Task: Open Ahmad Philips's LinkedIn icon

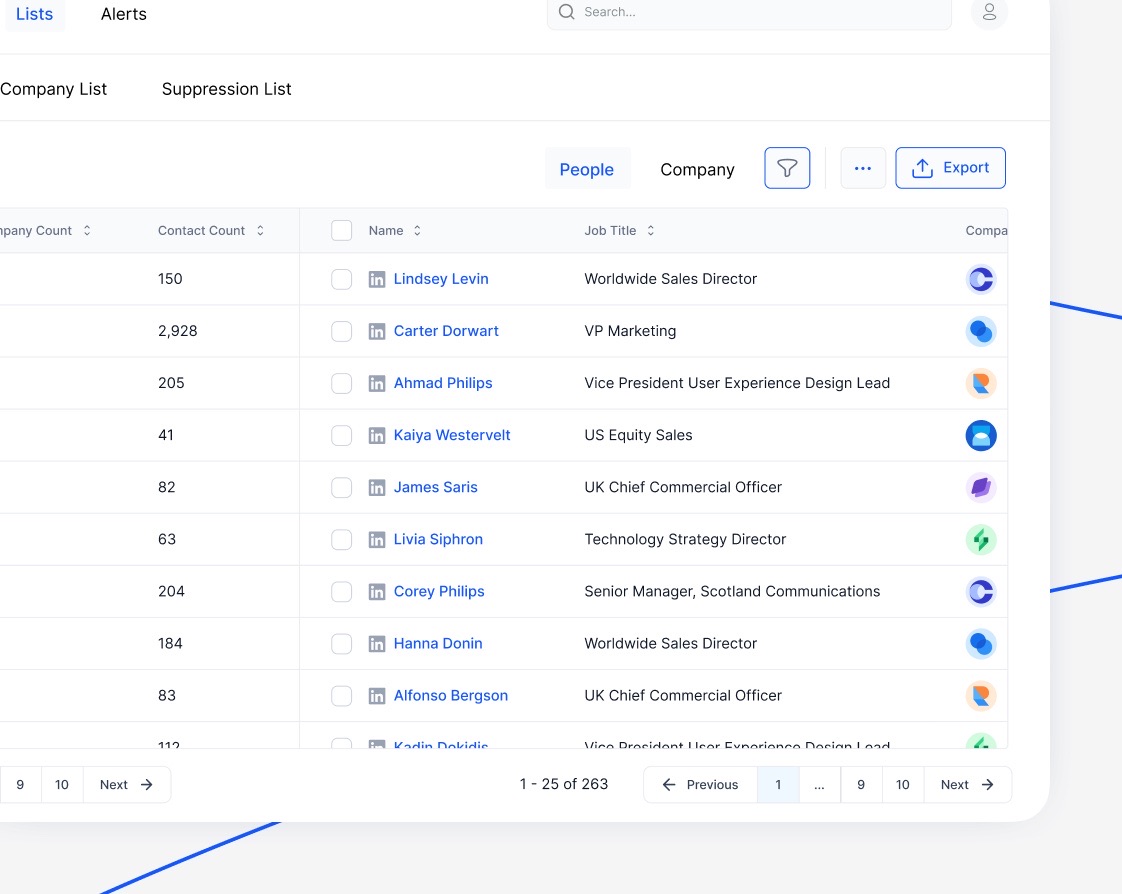Action: coord(376,384)
